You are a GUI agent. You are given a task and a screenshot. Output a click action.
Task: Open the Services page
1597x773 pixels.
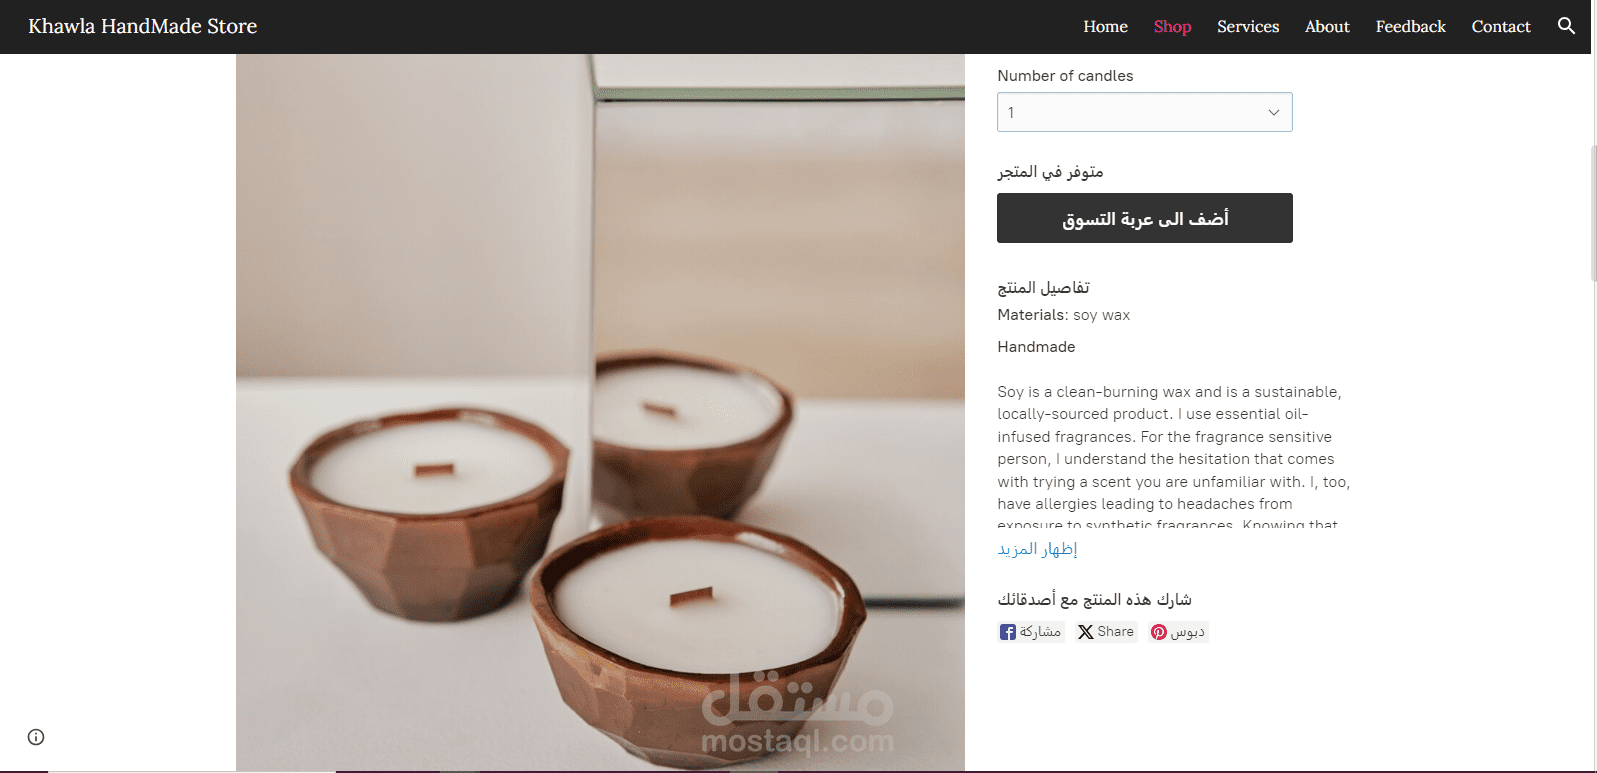[x=1248, y=27]
